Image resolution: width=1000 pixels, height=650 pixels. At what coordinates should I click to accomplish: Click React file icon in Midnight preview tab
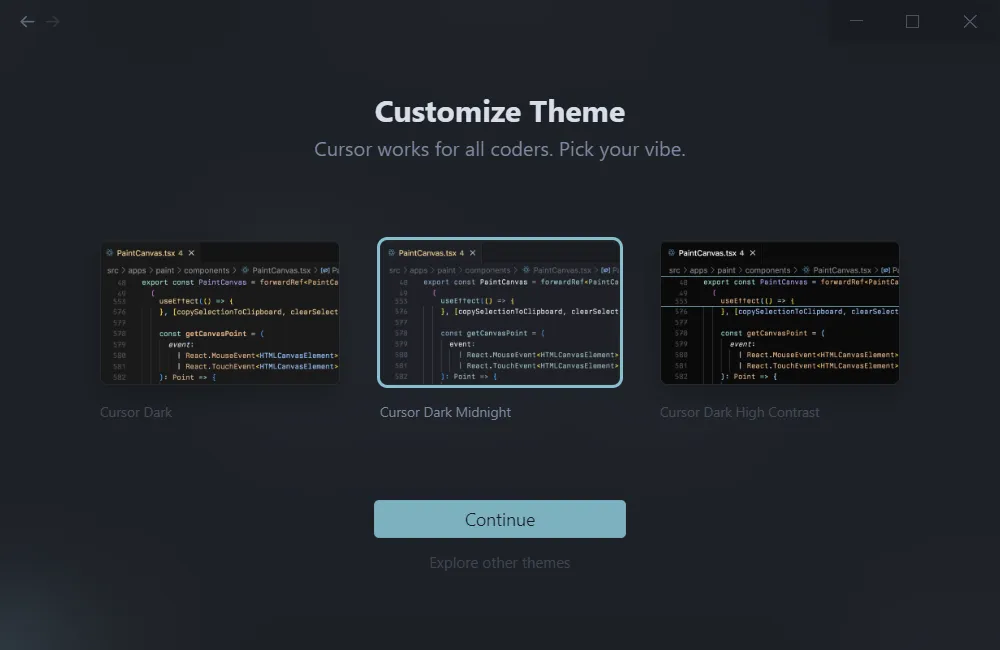click(391, 253)
